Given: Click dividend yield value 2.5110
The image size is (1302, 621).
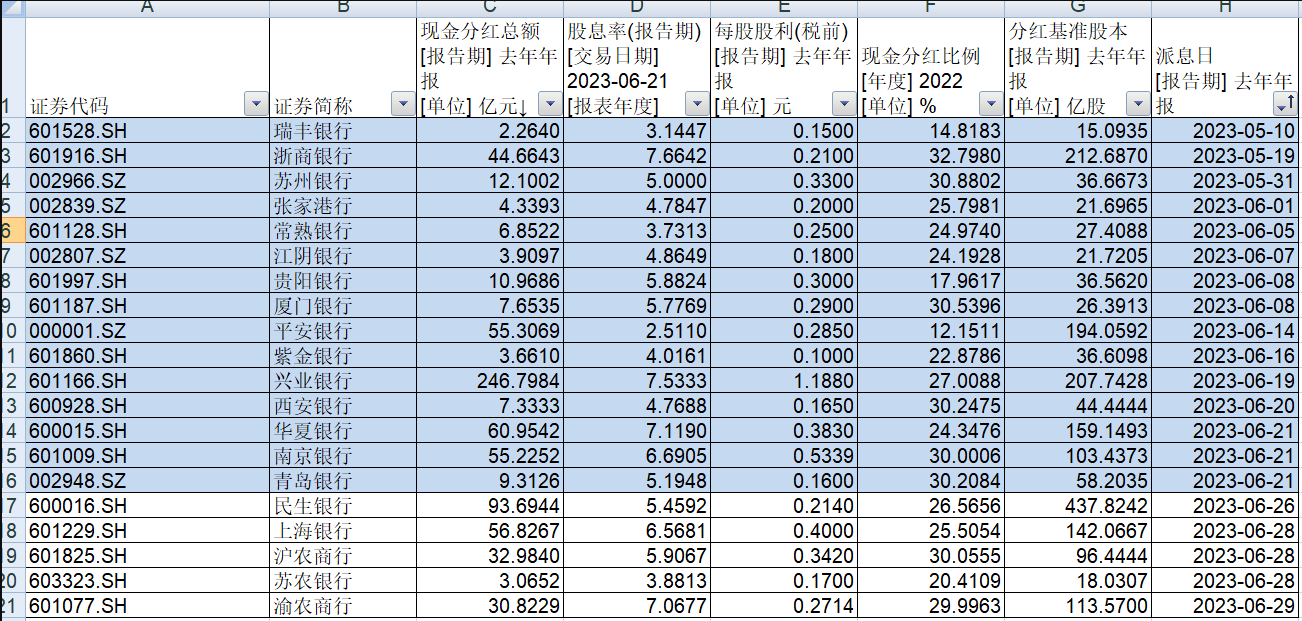Looking at the screenshot, I should [x=637, y=330].
